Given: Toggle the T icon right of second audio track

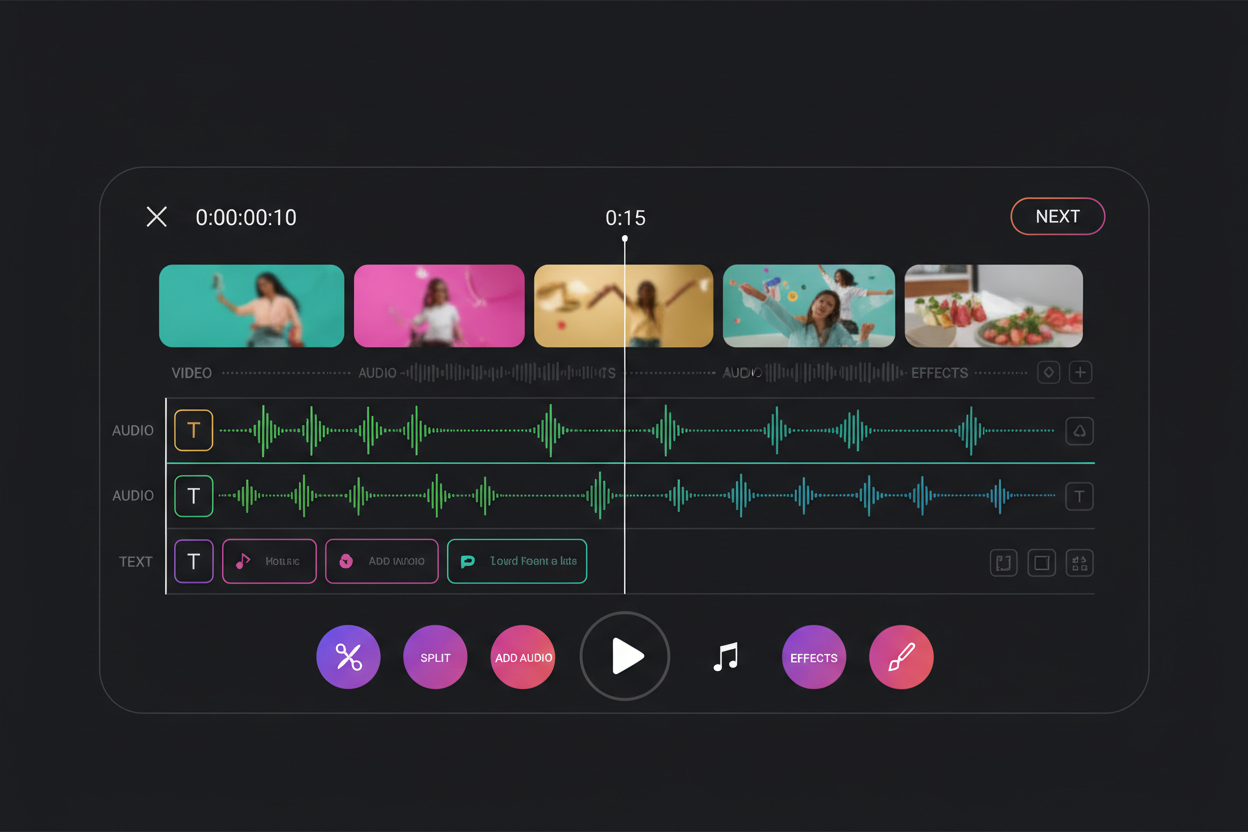Looking at the screenshot, I should coord(1079,496).
